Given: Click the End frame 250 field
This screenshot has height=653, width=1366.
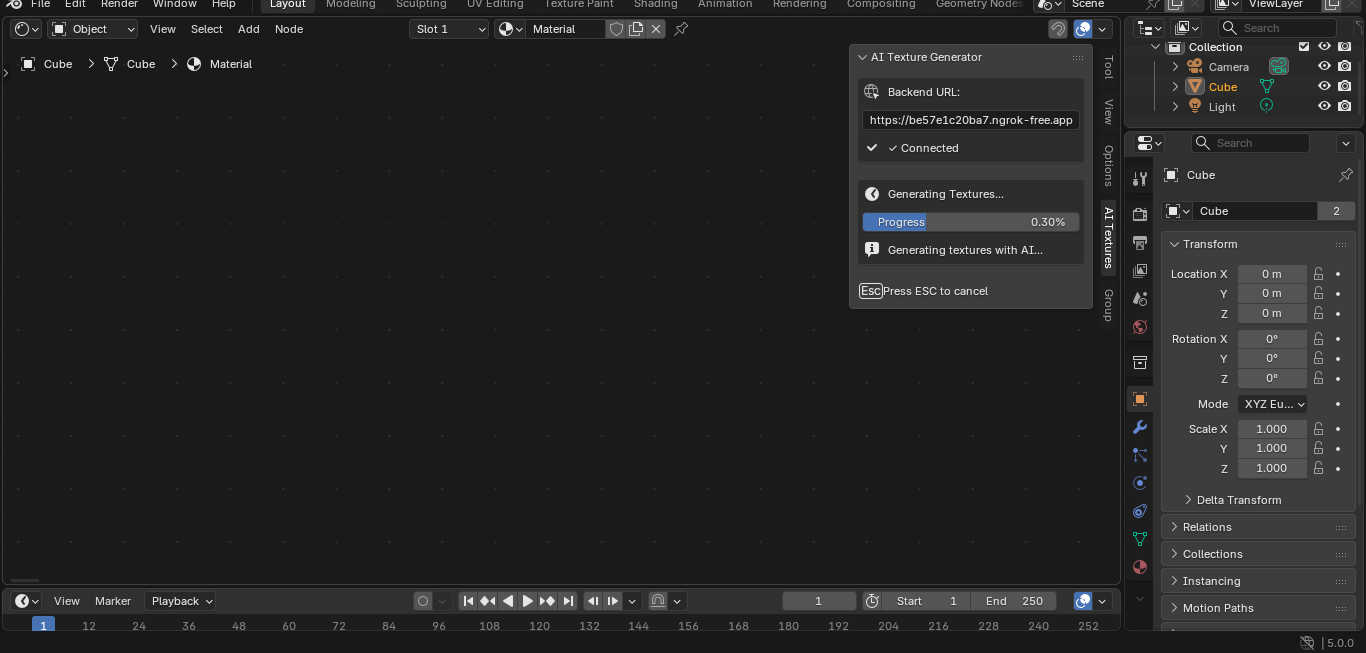Looking at the screenshot, I should [x=1013, y=601].
